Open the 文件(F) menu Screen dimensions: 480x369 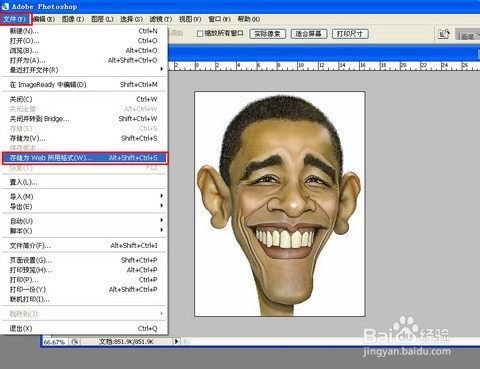[15, 19]
